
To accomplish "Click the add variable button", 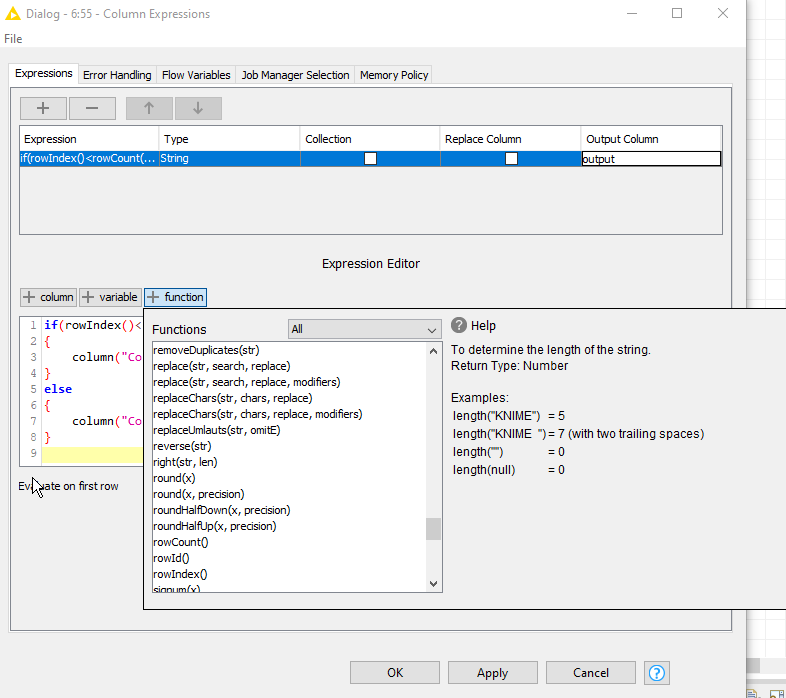I will coord(110,297).
